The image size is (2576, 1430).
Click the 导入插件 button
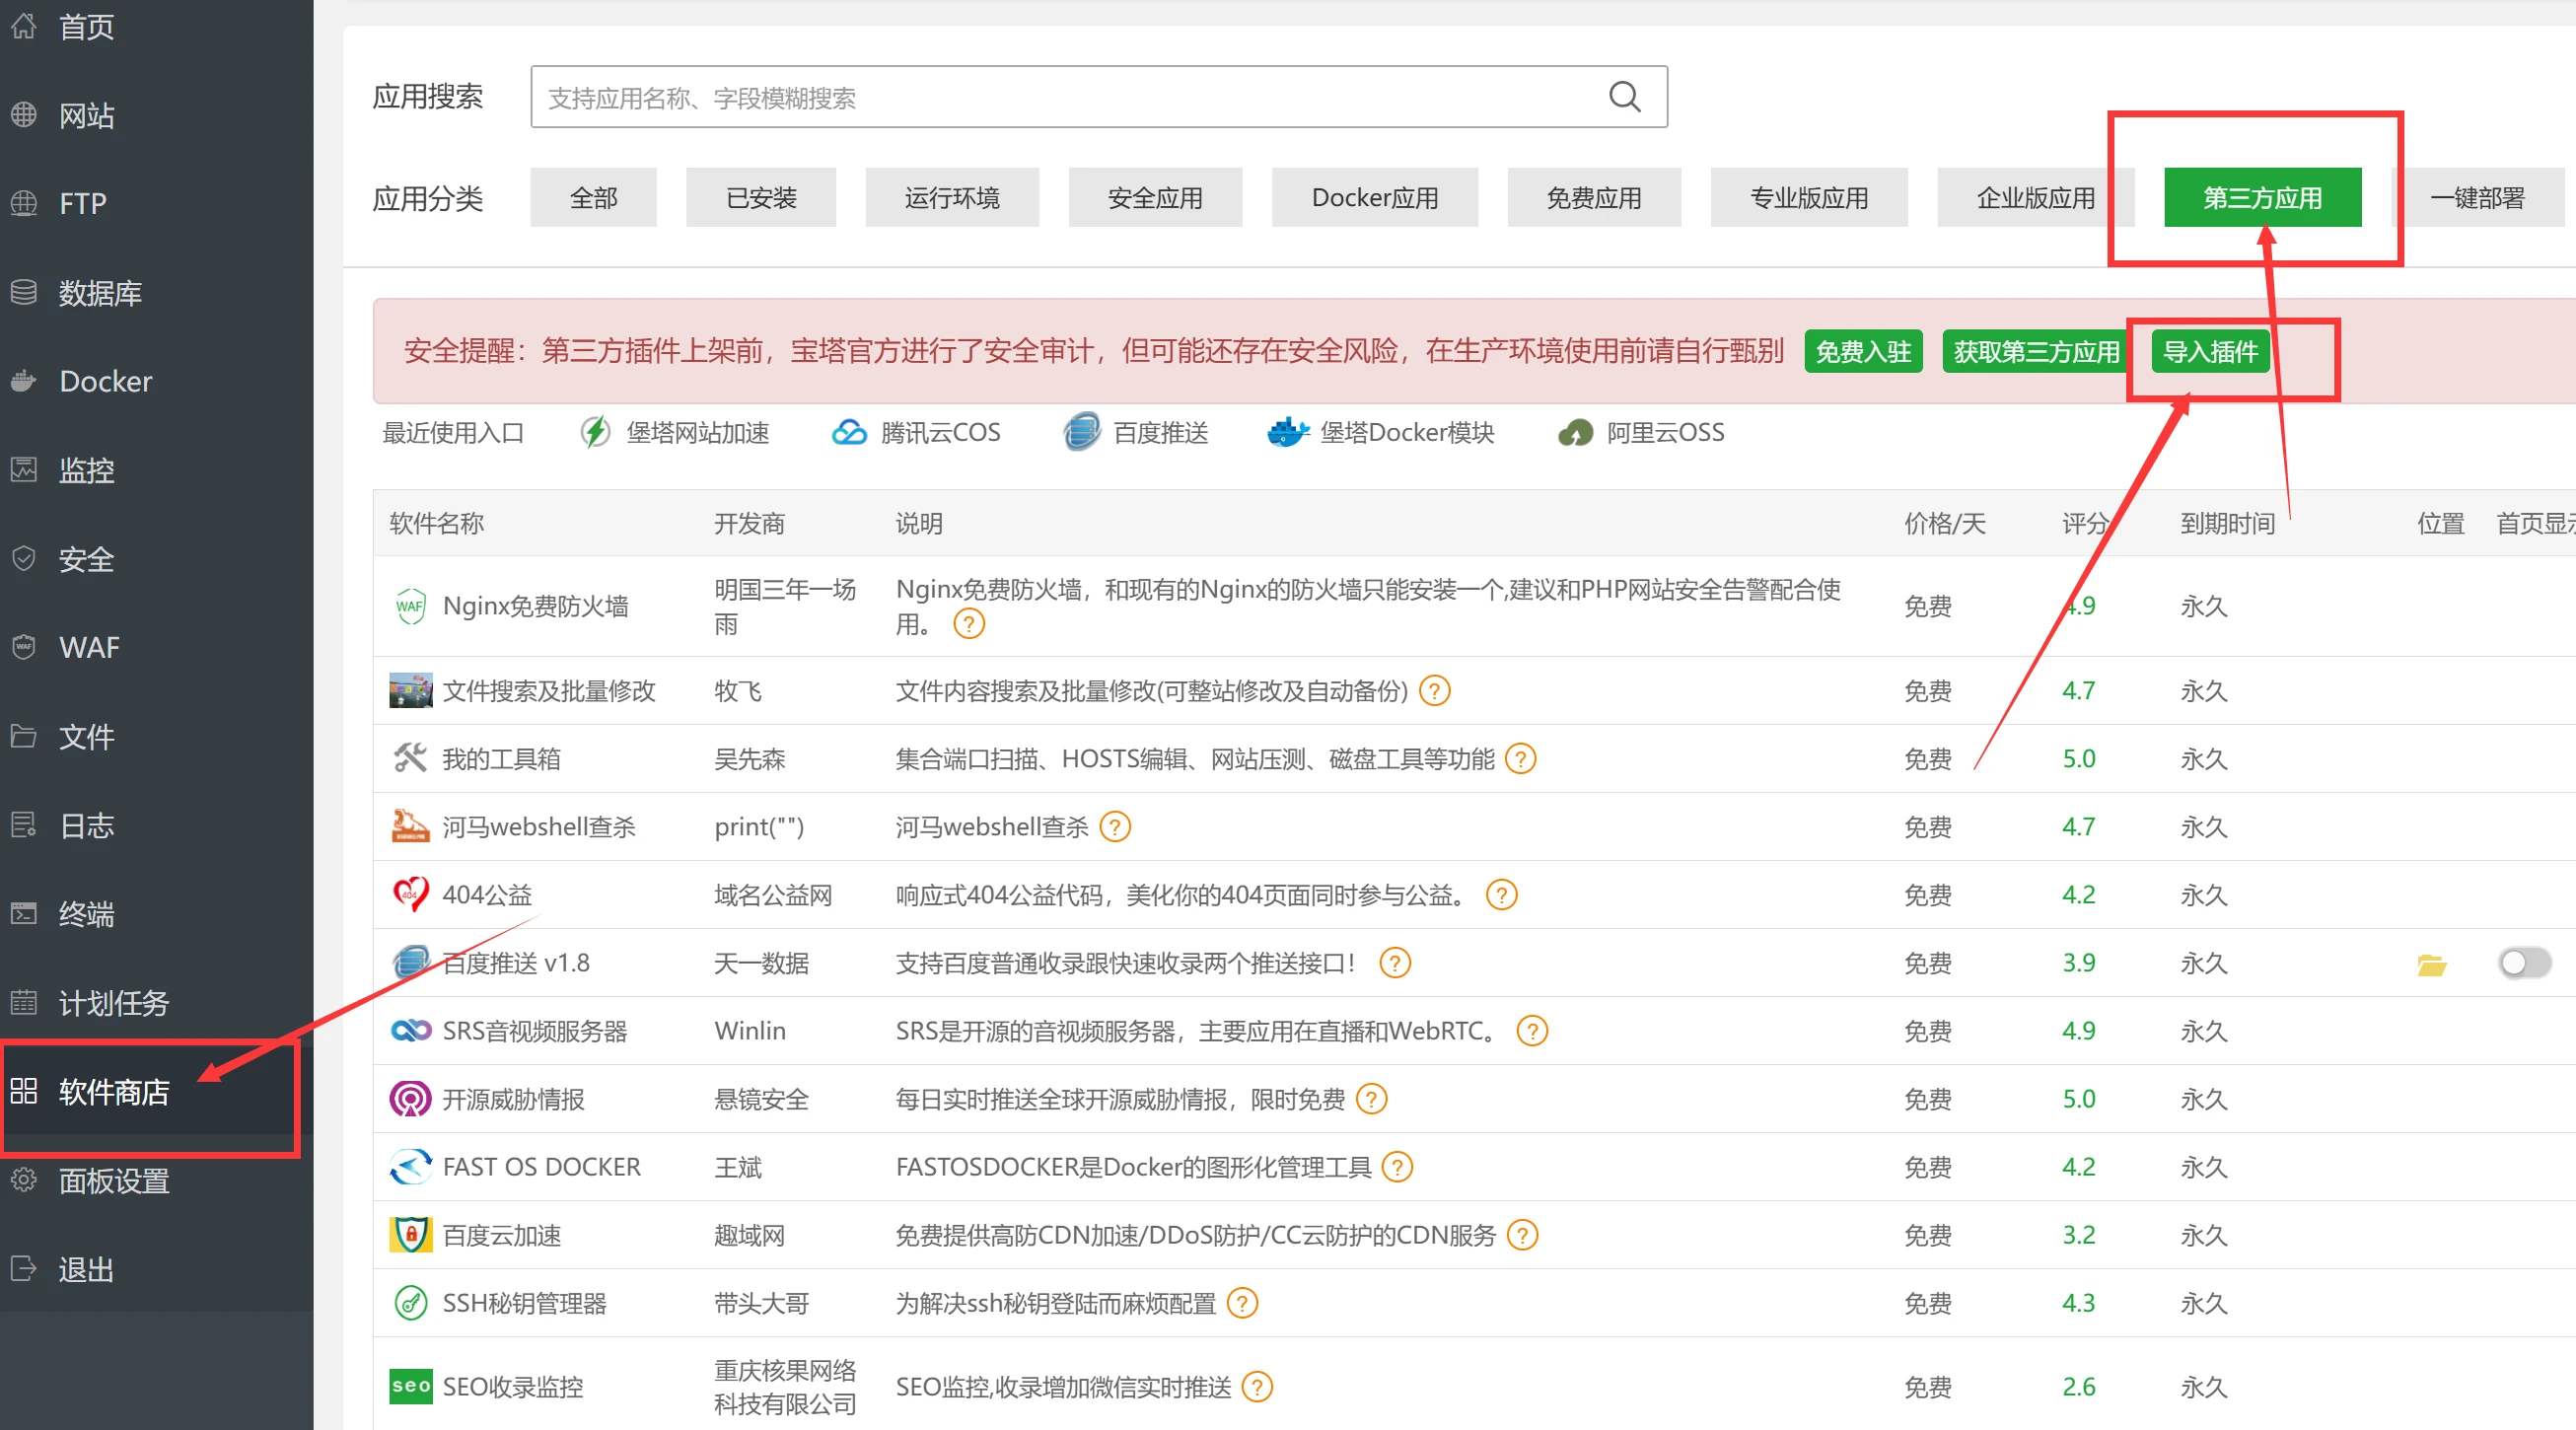coord(2210,352)
